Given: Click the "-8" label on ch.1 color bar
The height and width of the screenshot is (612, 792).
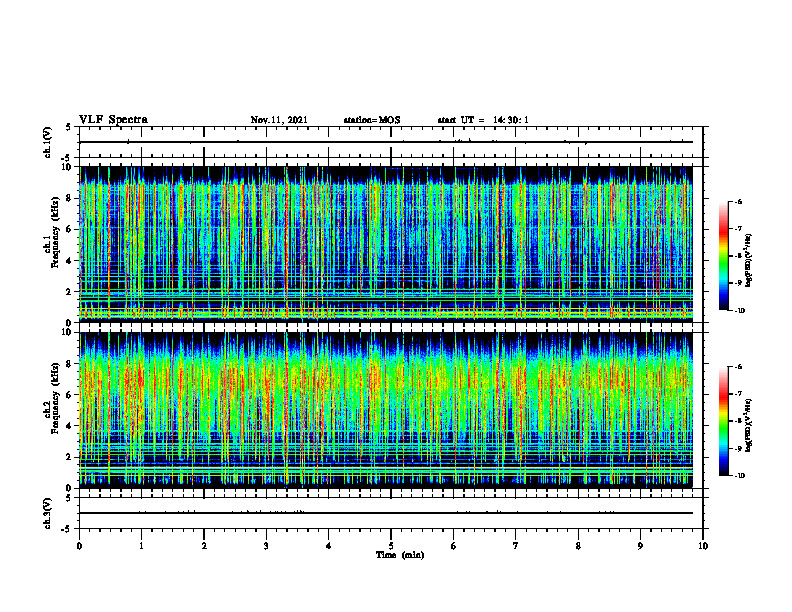Looking at the screenshot, I should click(x=738, y=256).
